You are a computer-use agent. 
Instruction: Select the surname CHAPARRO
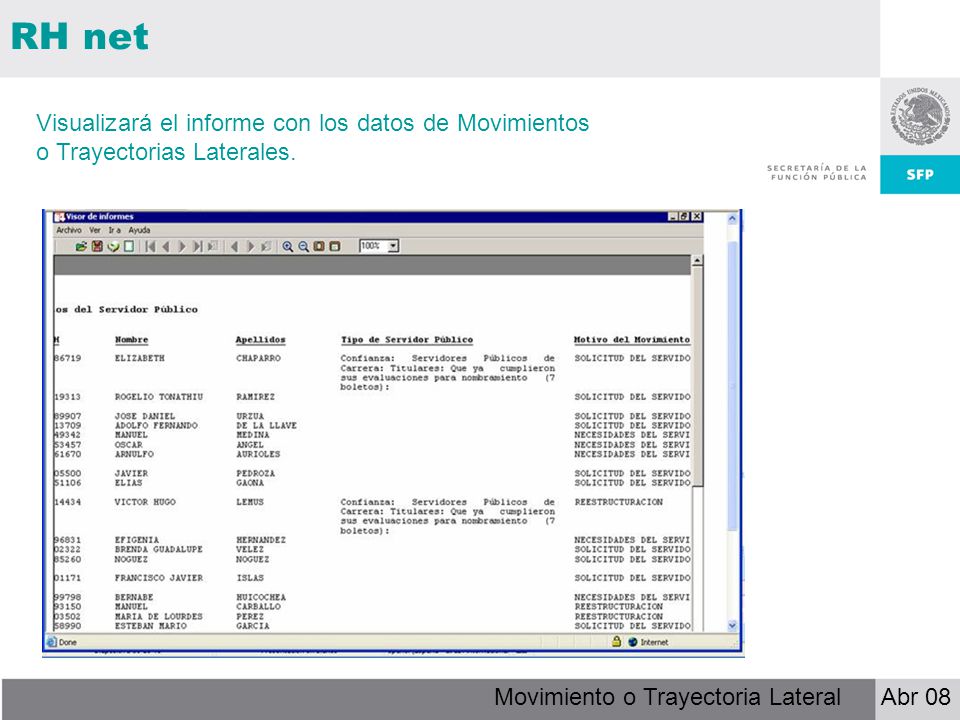258,358
